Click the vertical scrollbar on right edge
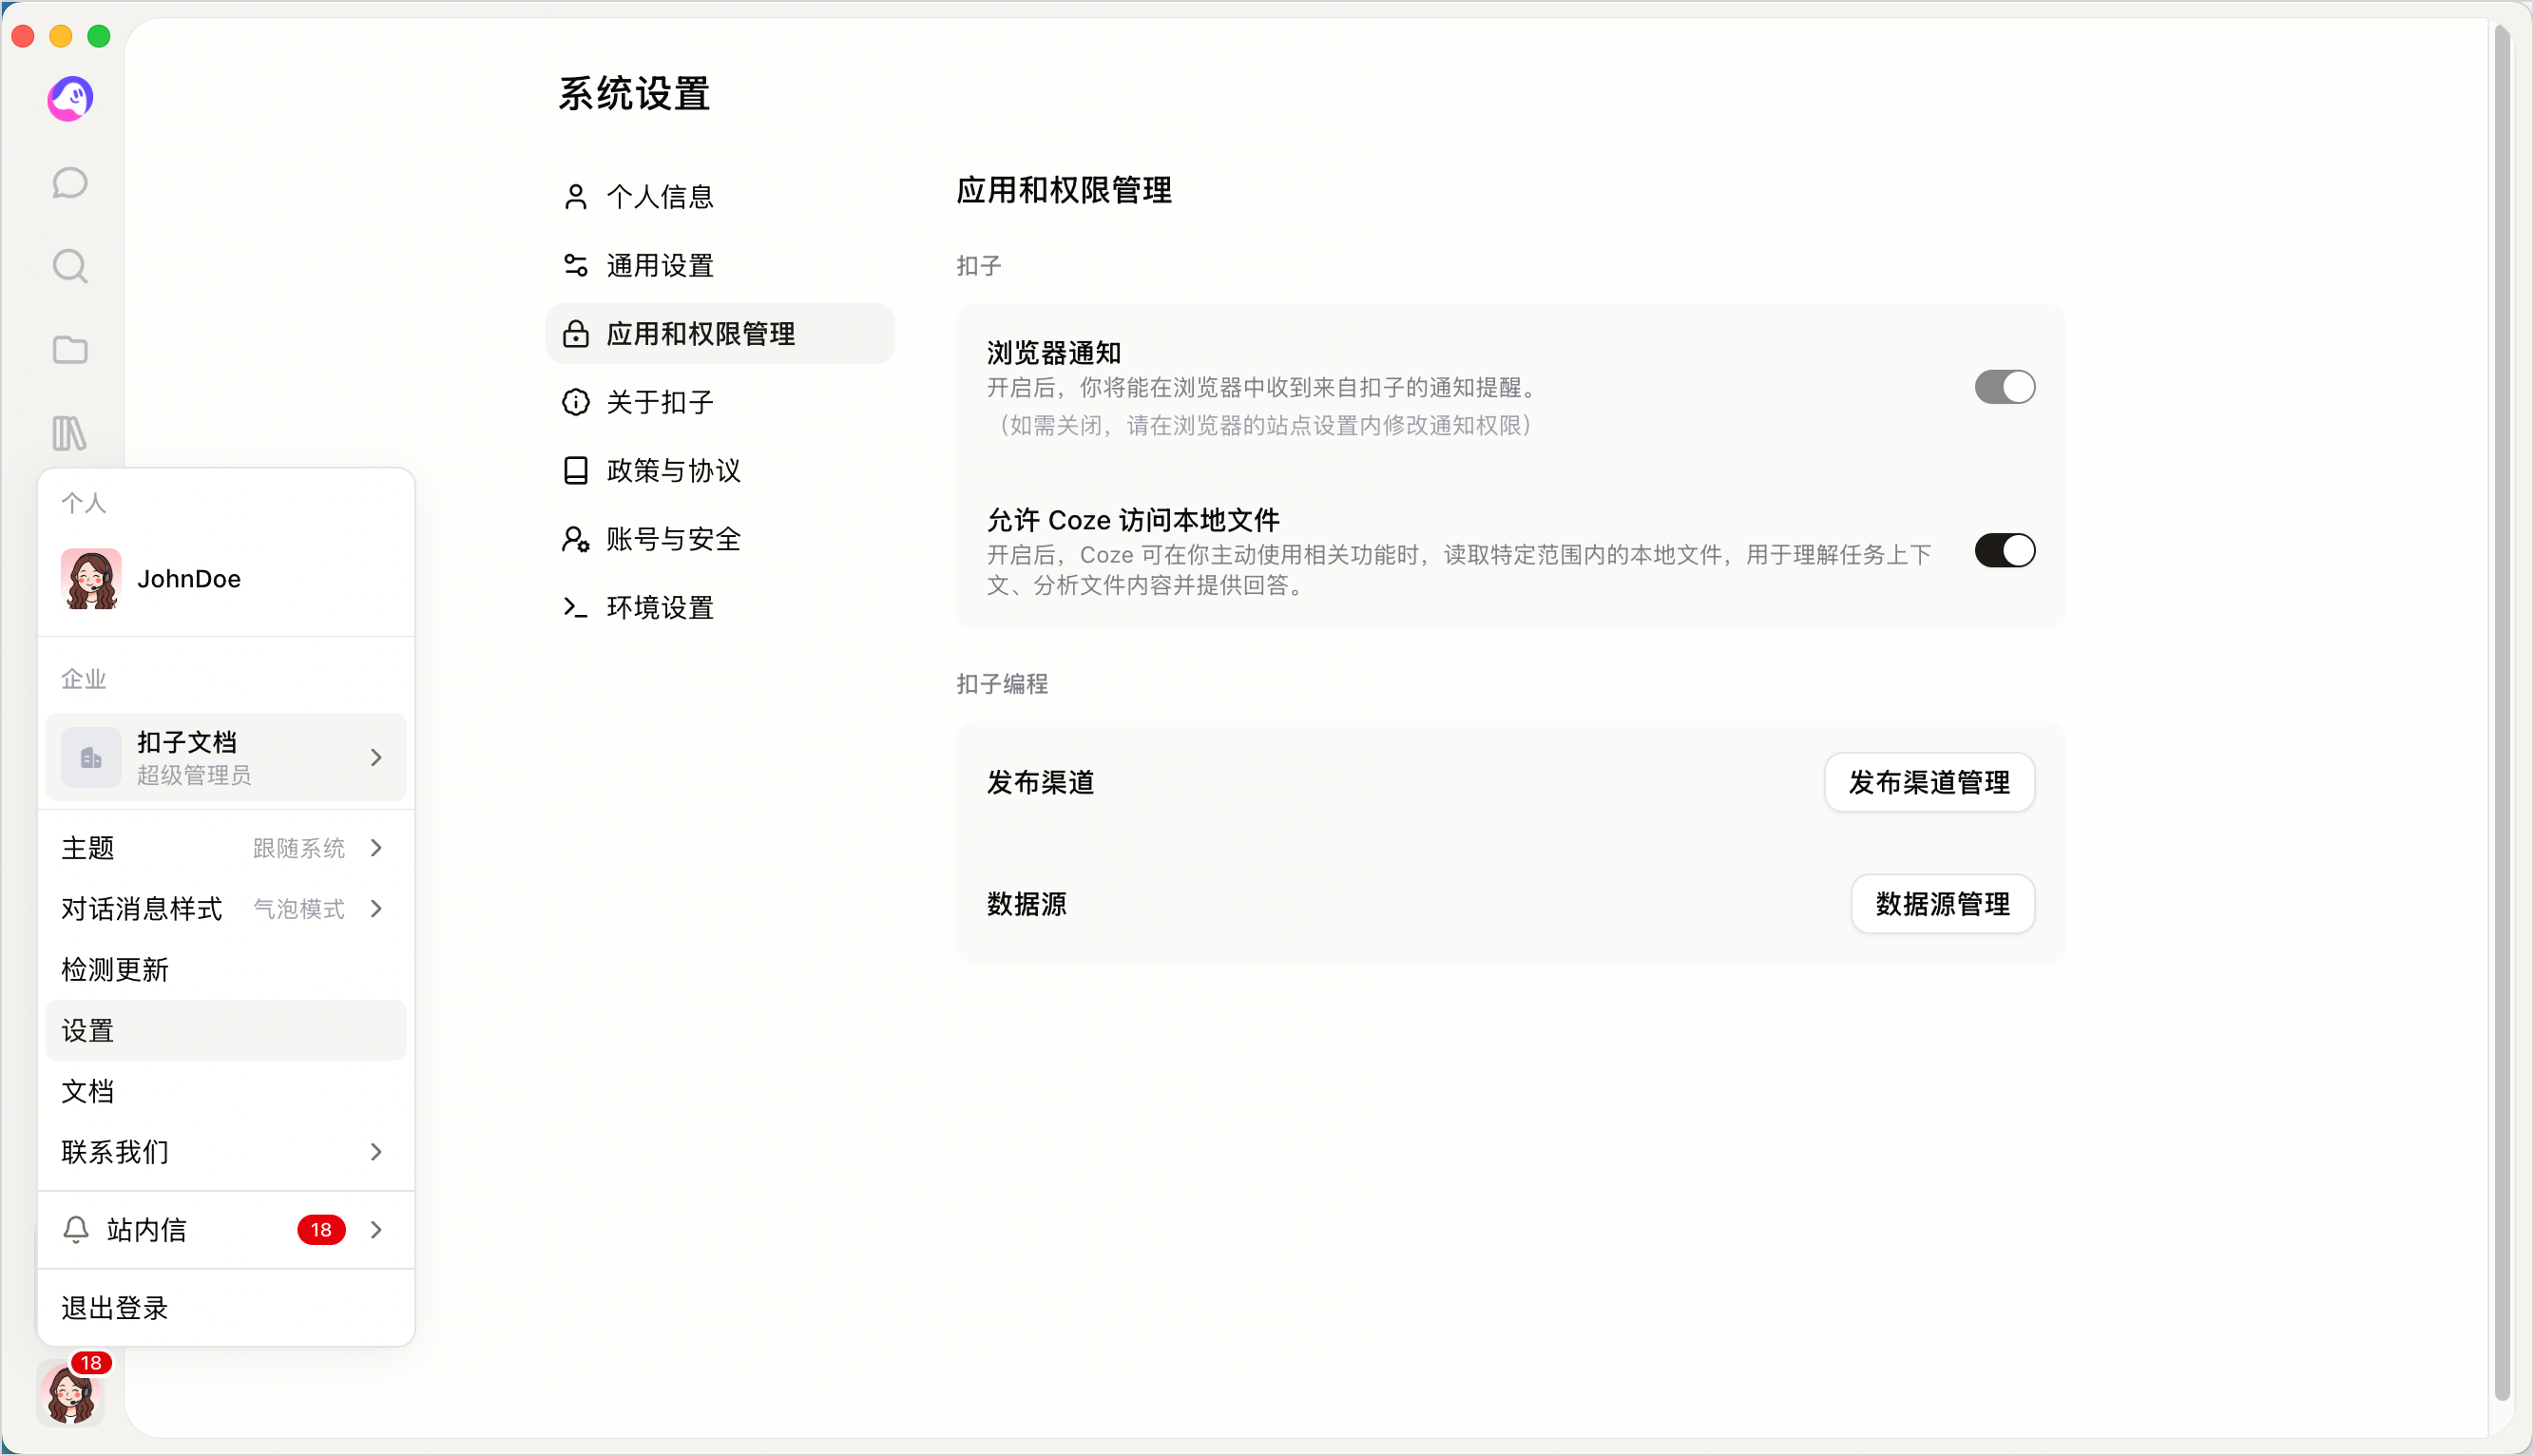This screenshot has height=1456, width=2534. click(2502, 712)
